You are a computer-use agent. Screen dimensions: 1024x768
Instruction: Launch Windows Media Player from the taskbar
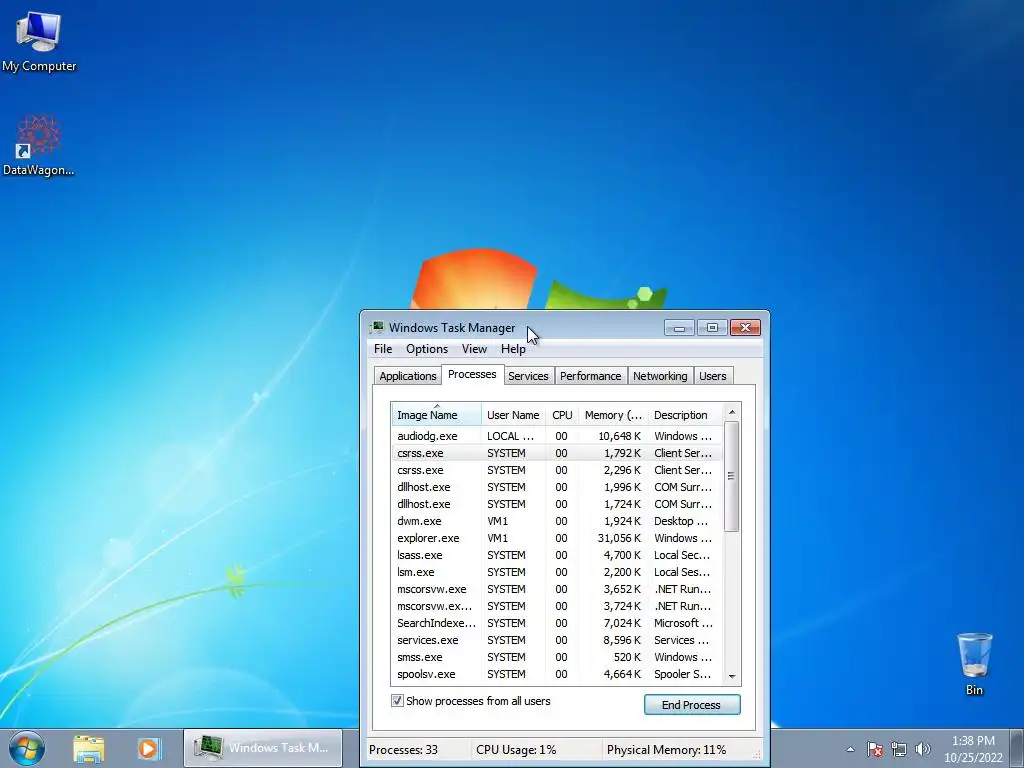(149, 748)
